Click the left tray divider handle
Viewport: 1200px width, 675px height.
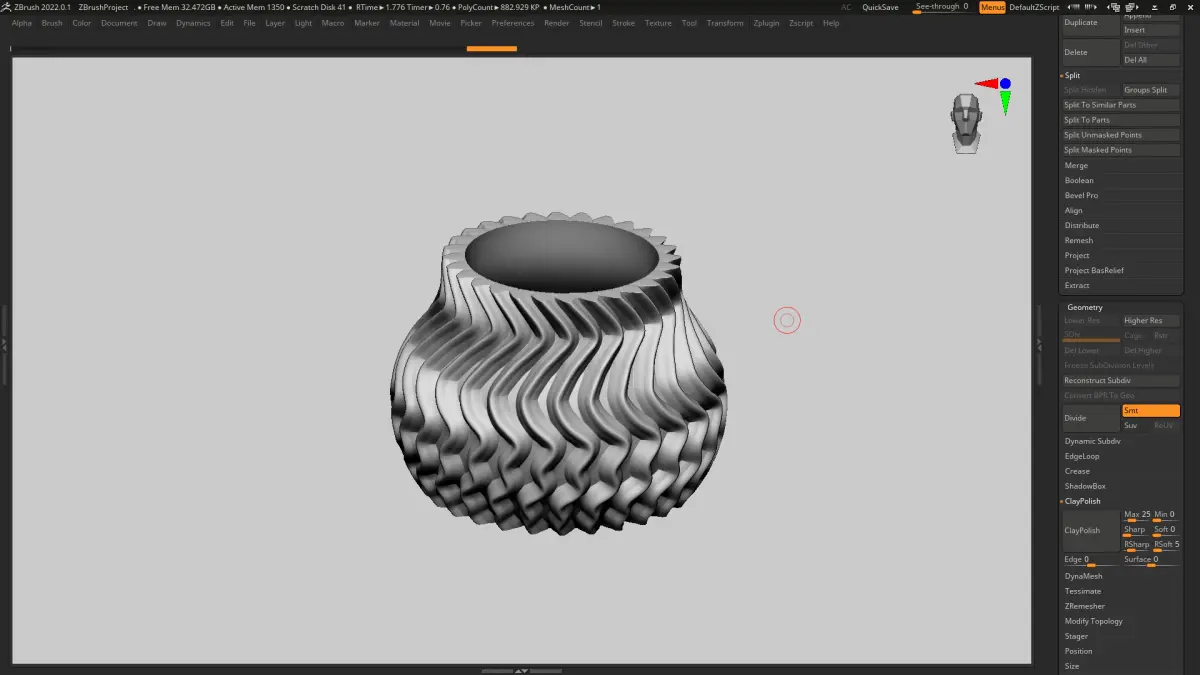point(4,343)
